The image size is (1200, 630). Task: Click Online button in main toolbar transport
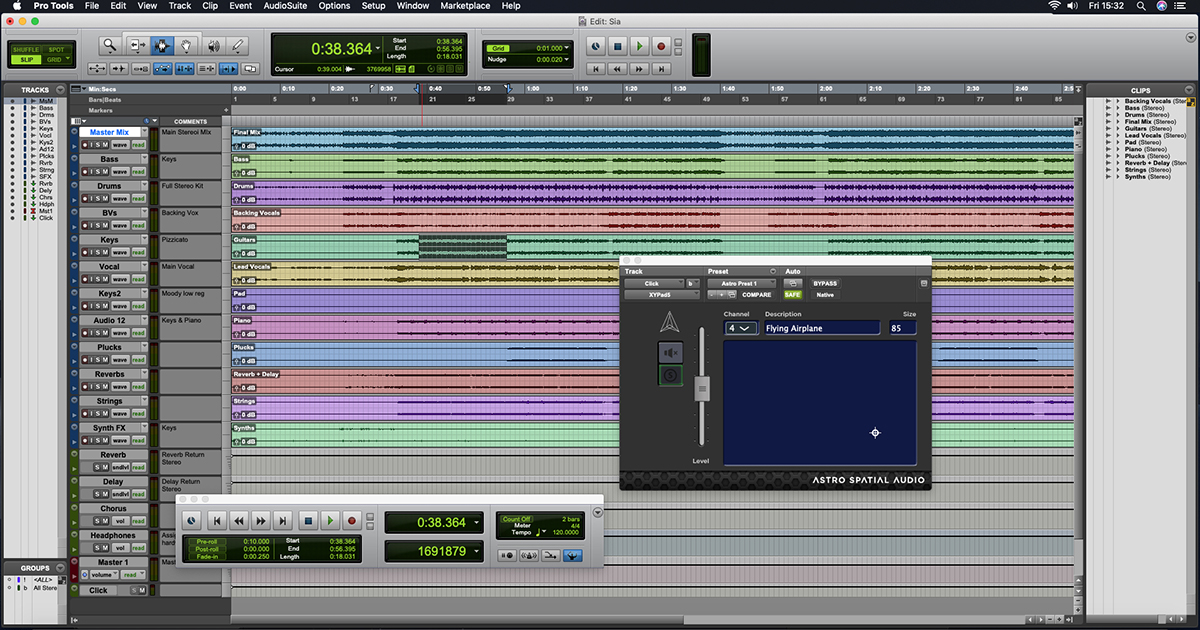pyautogui.click(x=595, y=46)
